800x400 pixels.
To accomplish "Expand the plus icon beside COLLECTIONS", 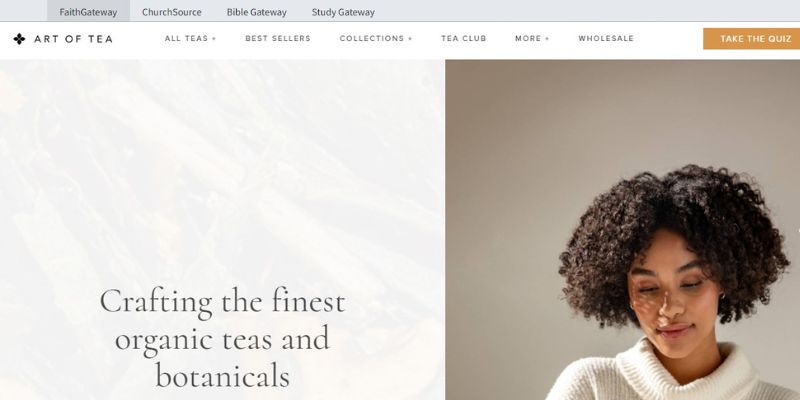I will tap(410, 39).
